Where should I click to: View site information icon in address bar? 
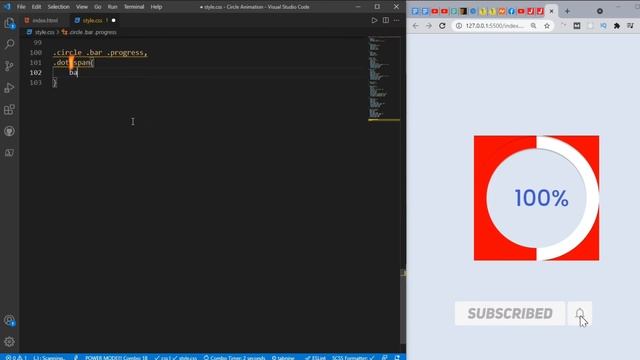pyautogui.click(x=459, y=26)
